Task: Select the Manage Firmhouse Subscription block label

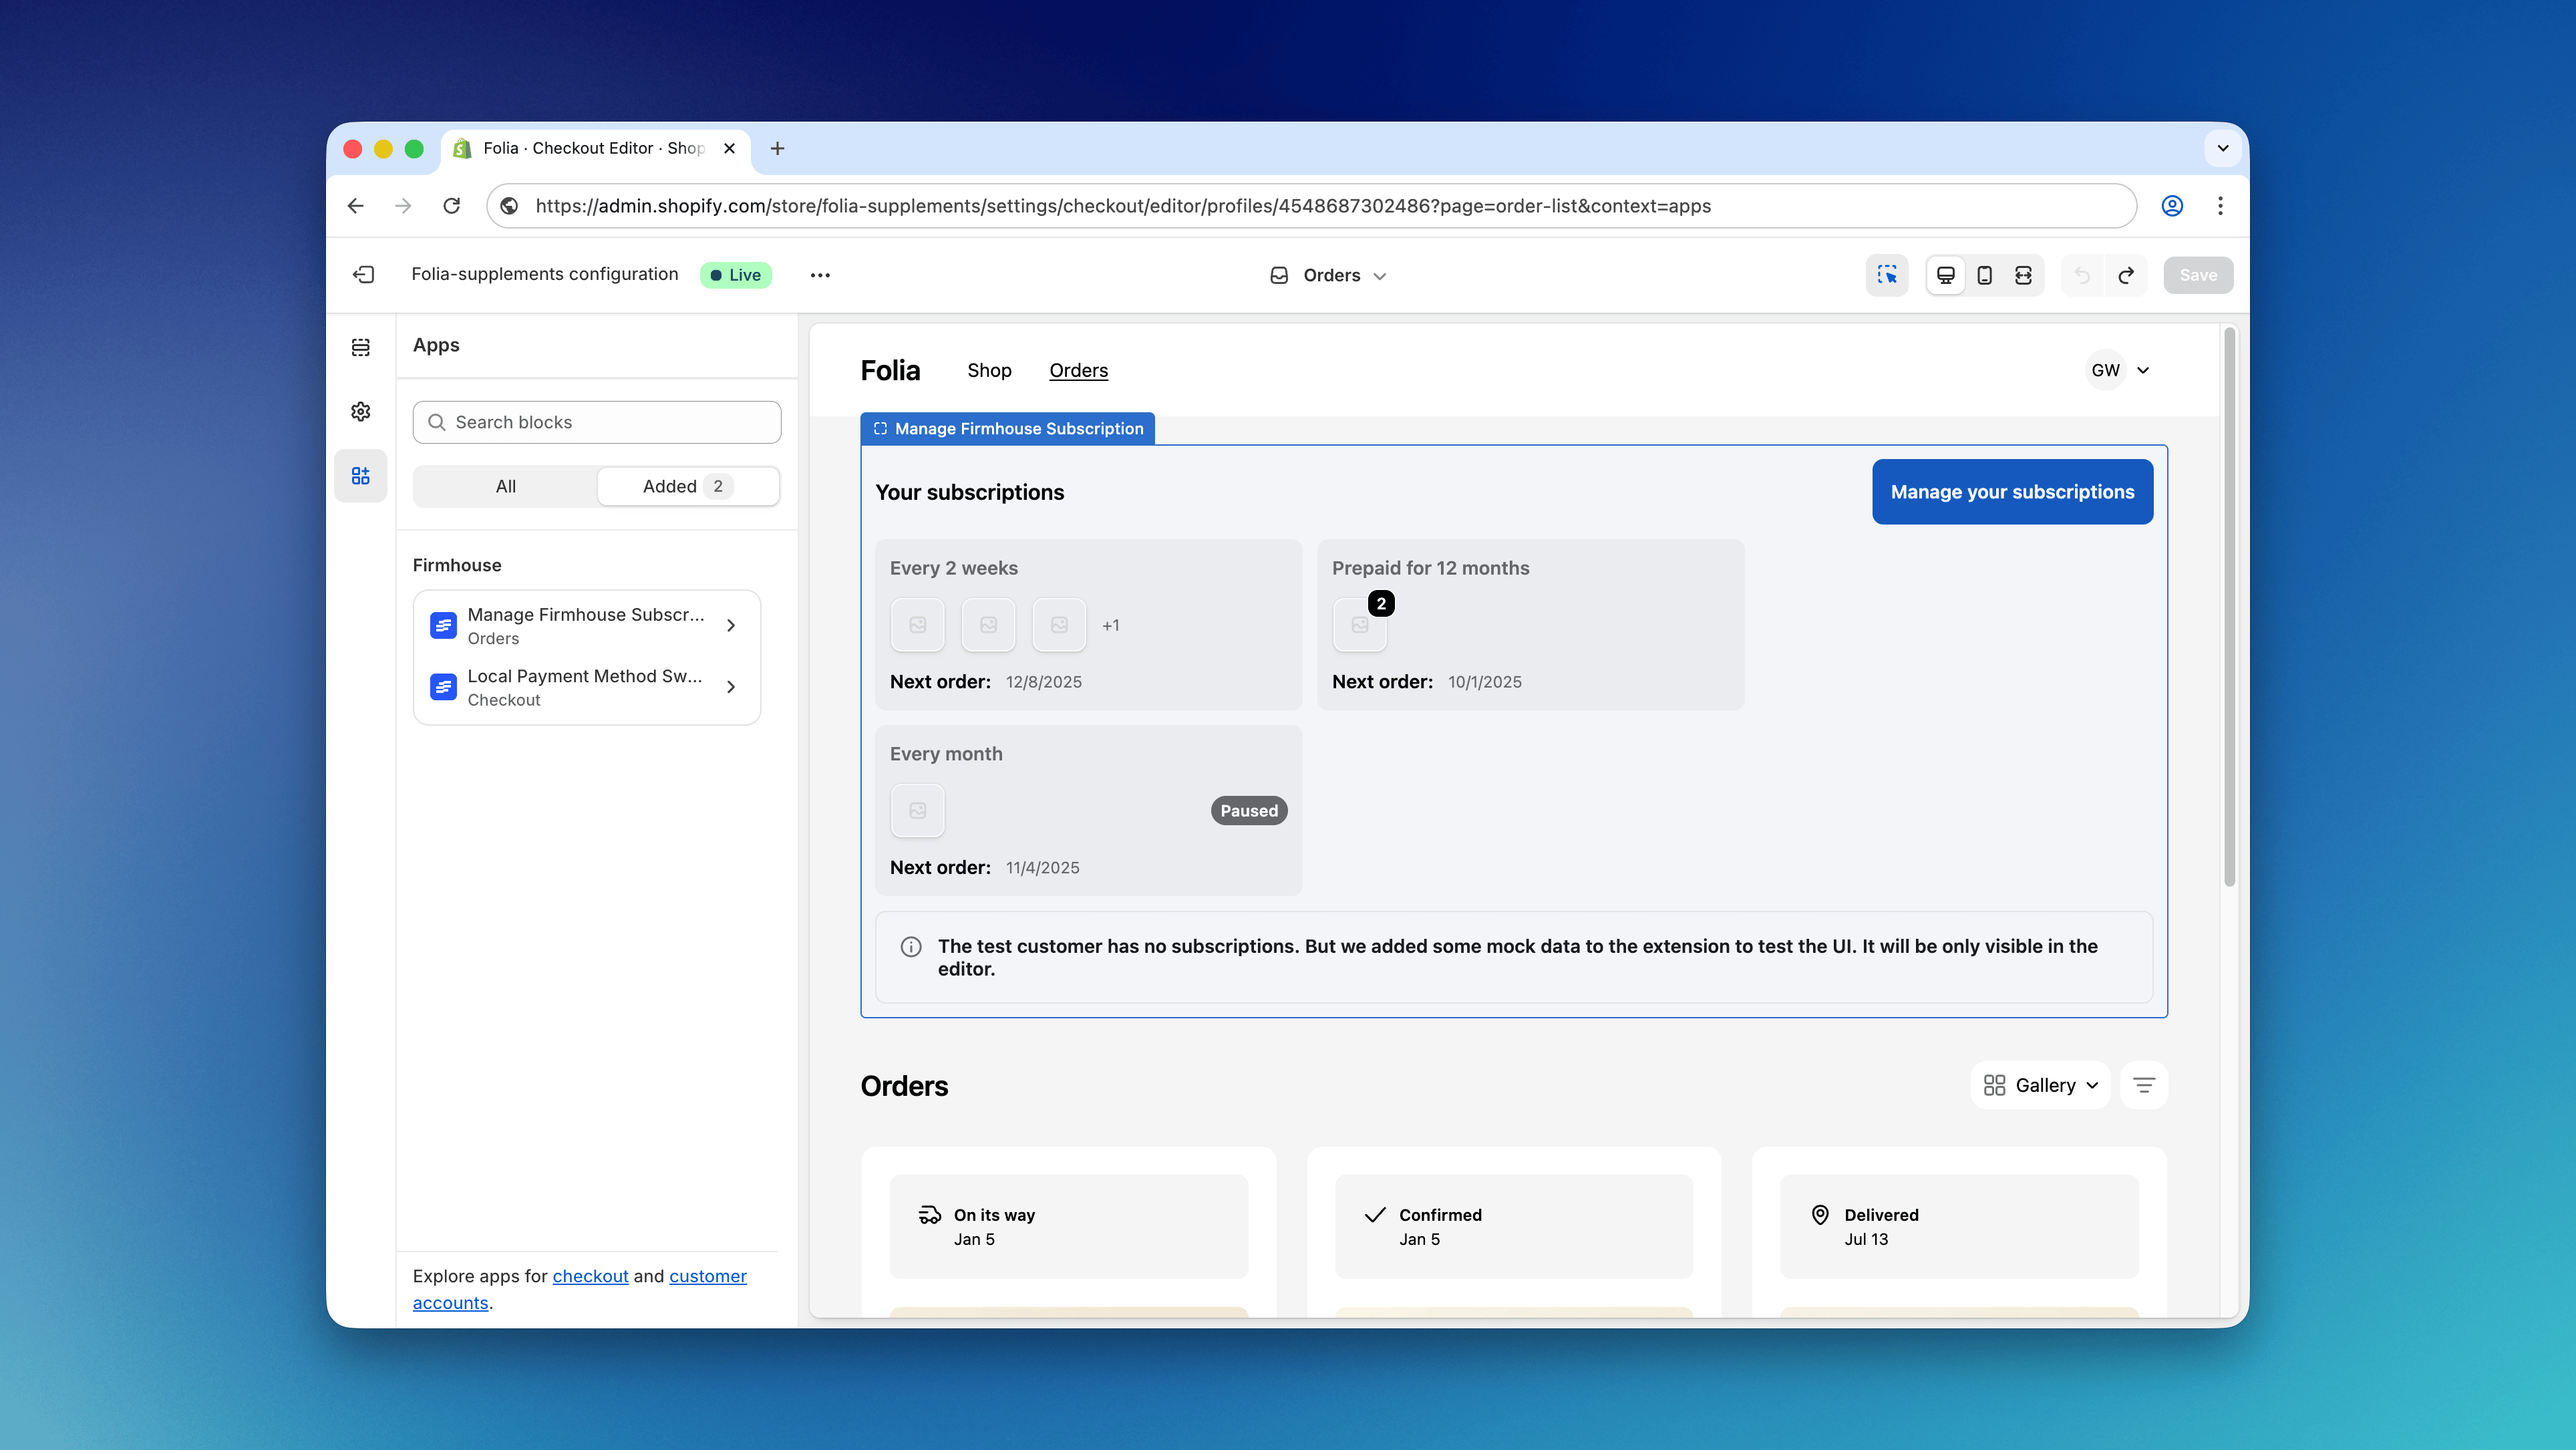Action: coord(1007,428)
